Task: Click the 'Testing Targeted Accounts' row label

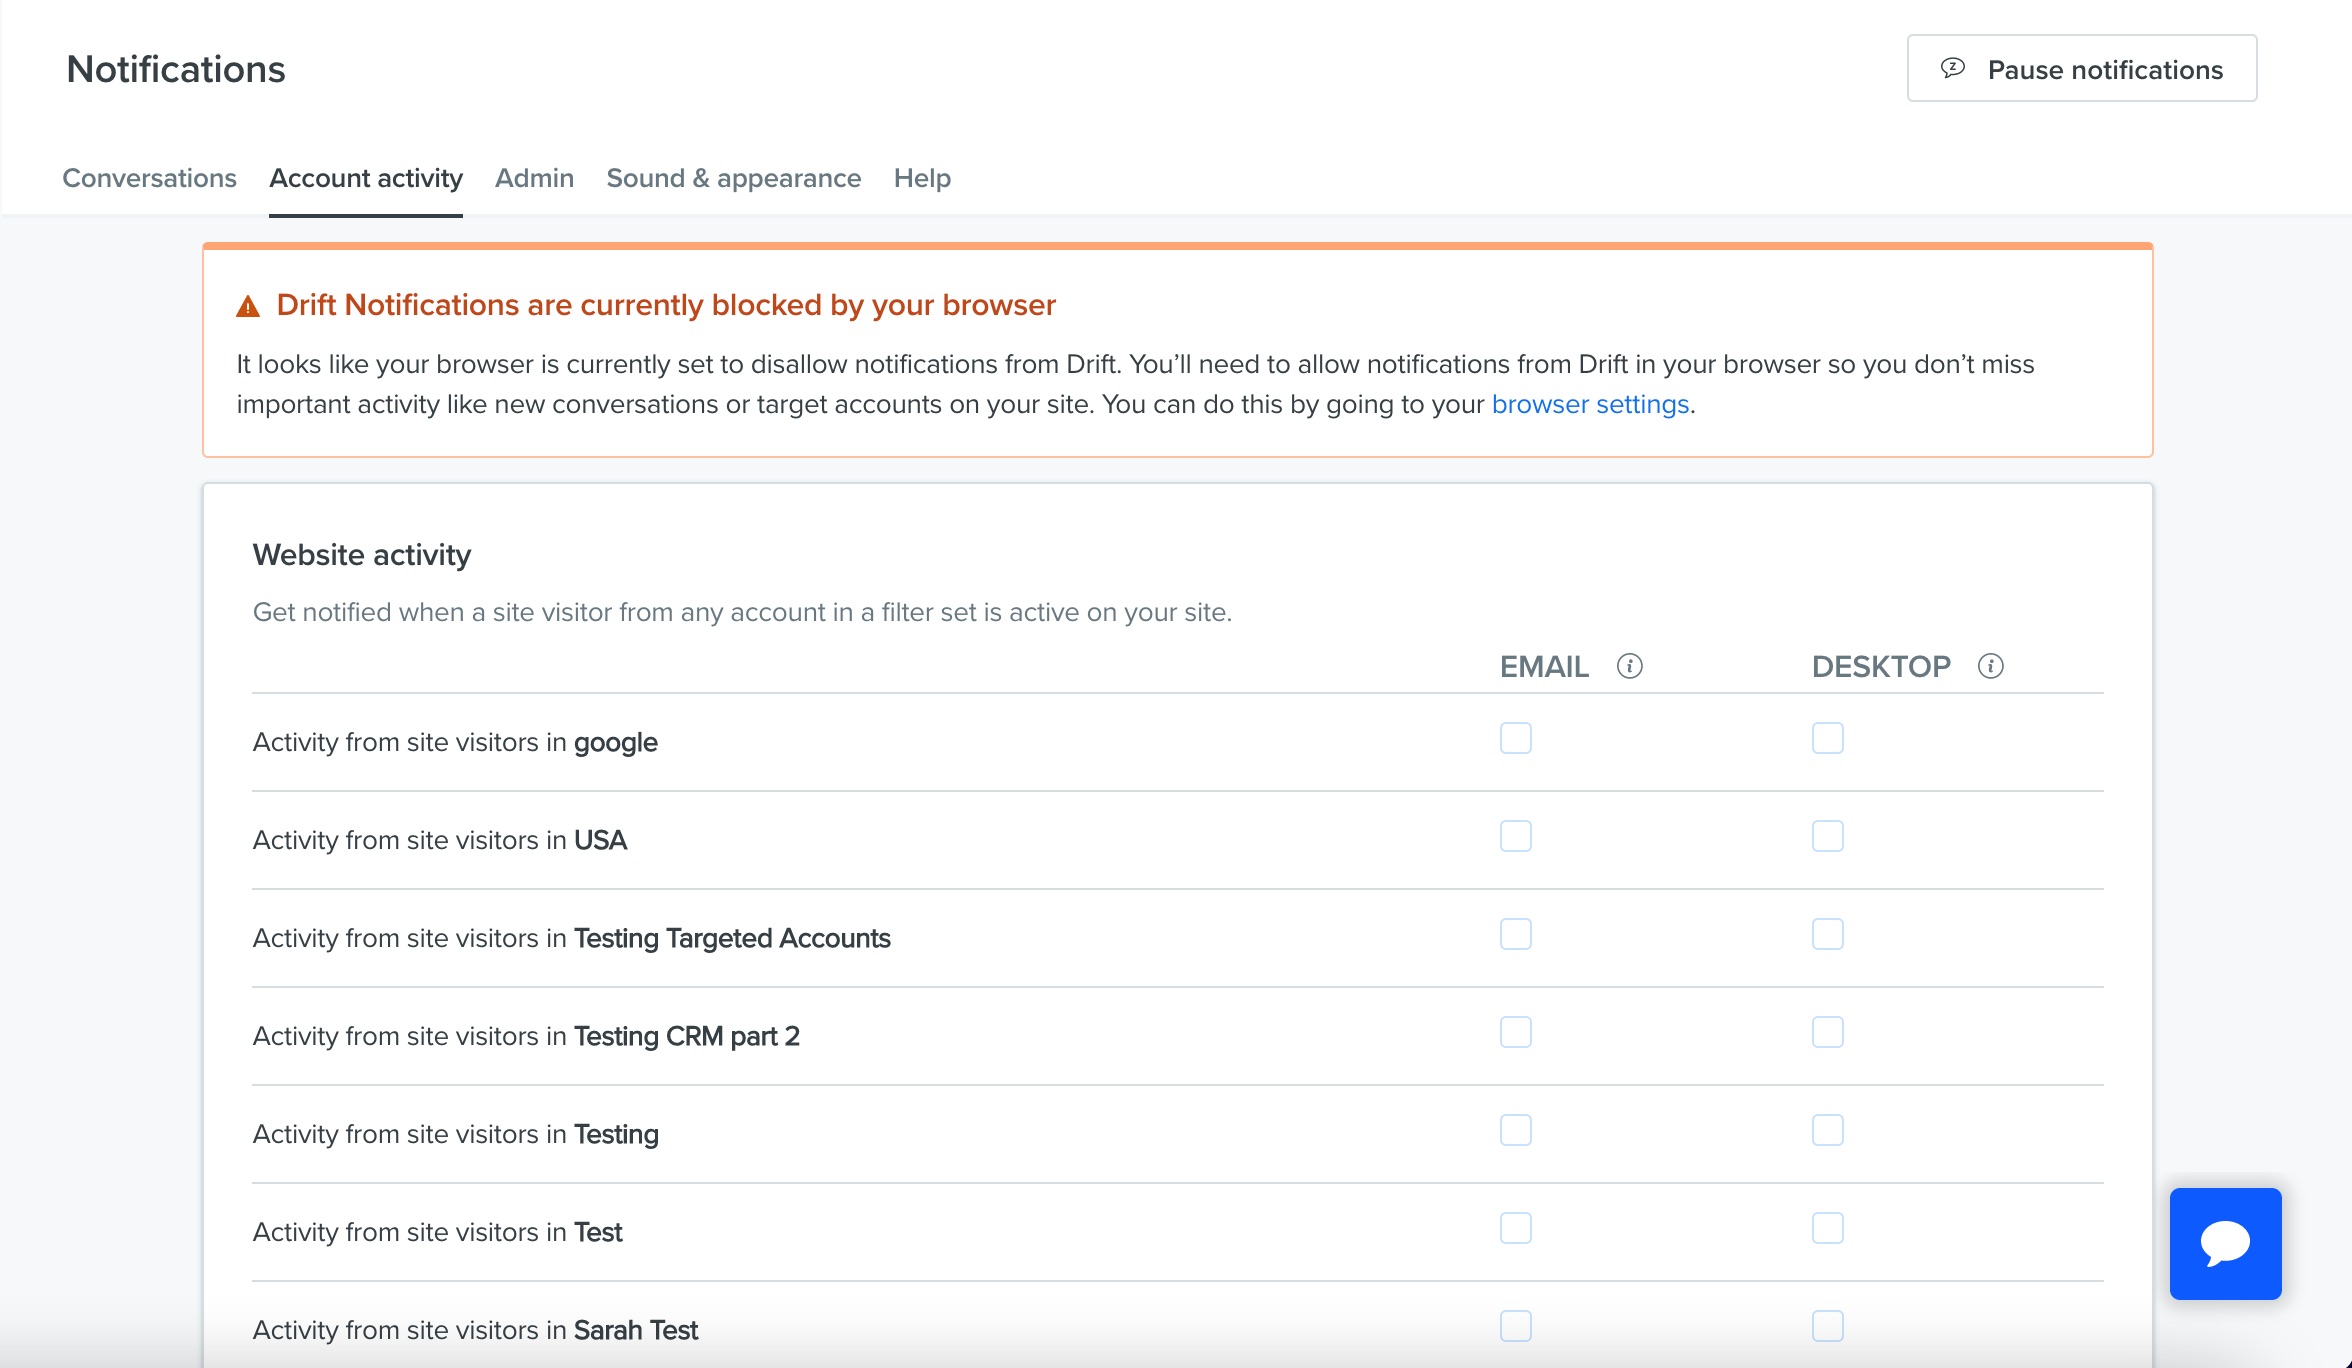Action: [571, 938]
